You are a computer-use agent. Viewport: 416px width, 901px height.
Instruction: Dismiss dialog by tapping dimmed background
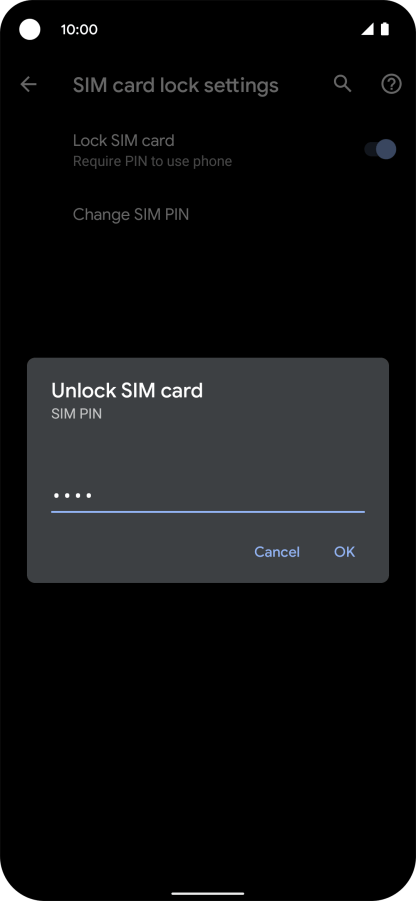click(208, 718)
